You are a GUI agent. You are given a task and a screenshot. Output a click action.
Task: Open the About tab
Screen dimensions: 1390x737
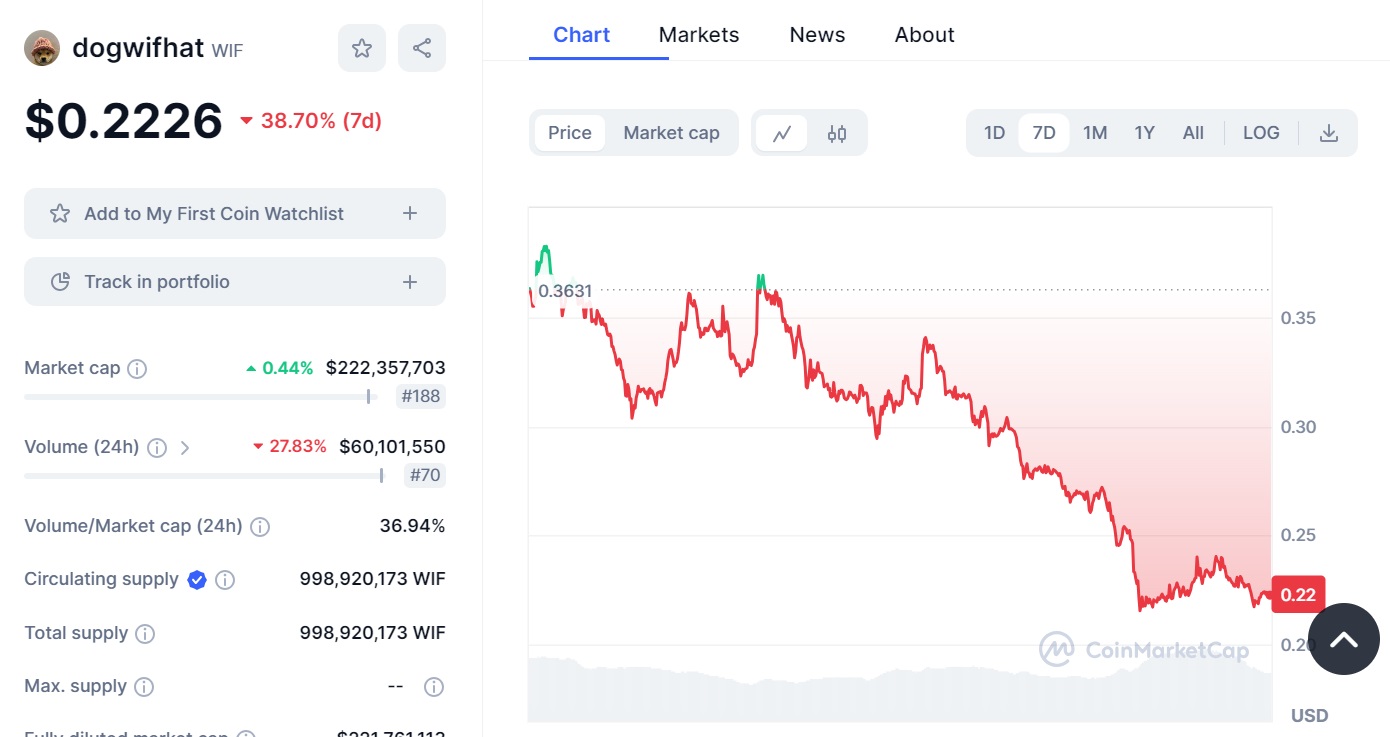point(924,35)
